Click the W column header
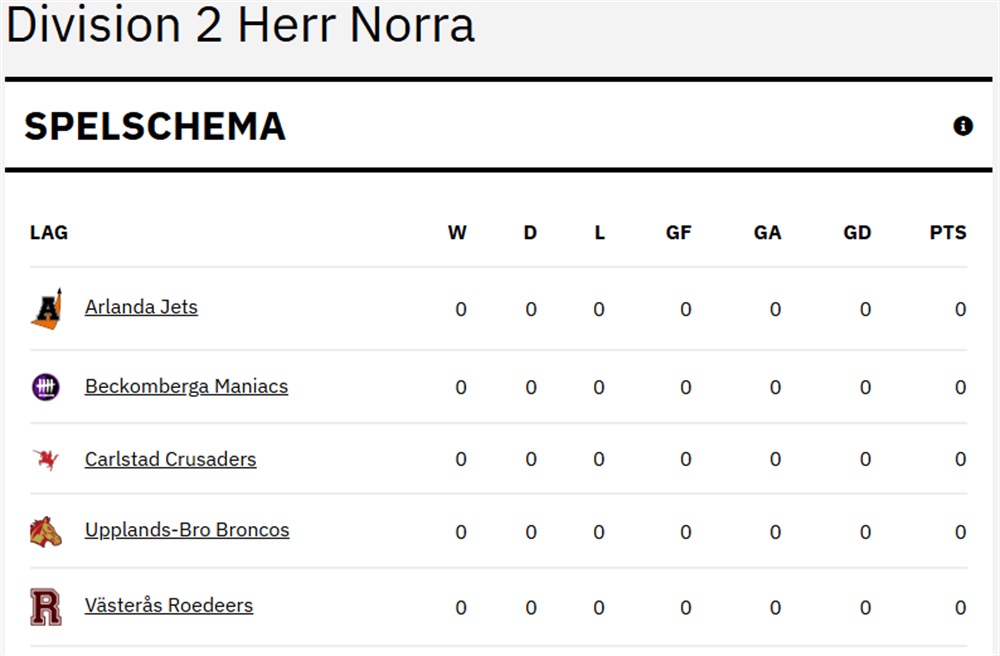This screenshot has width=1000, height=656. click(x=457, y=233)
